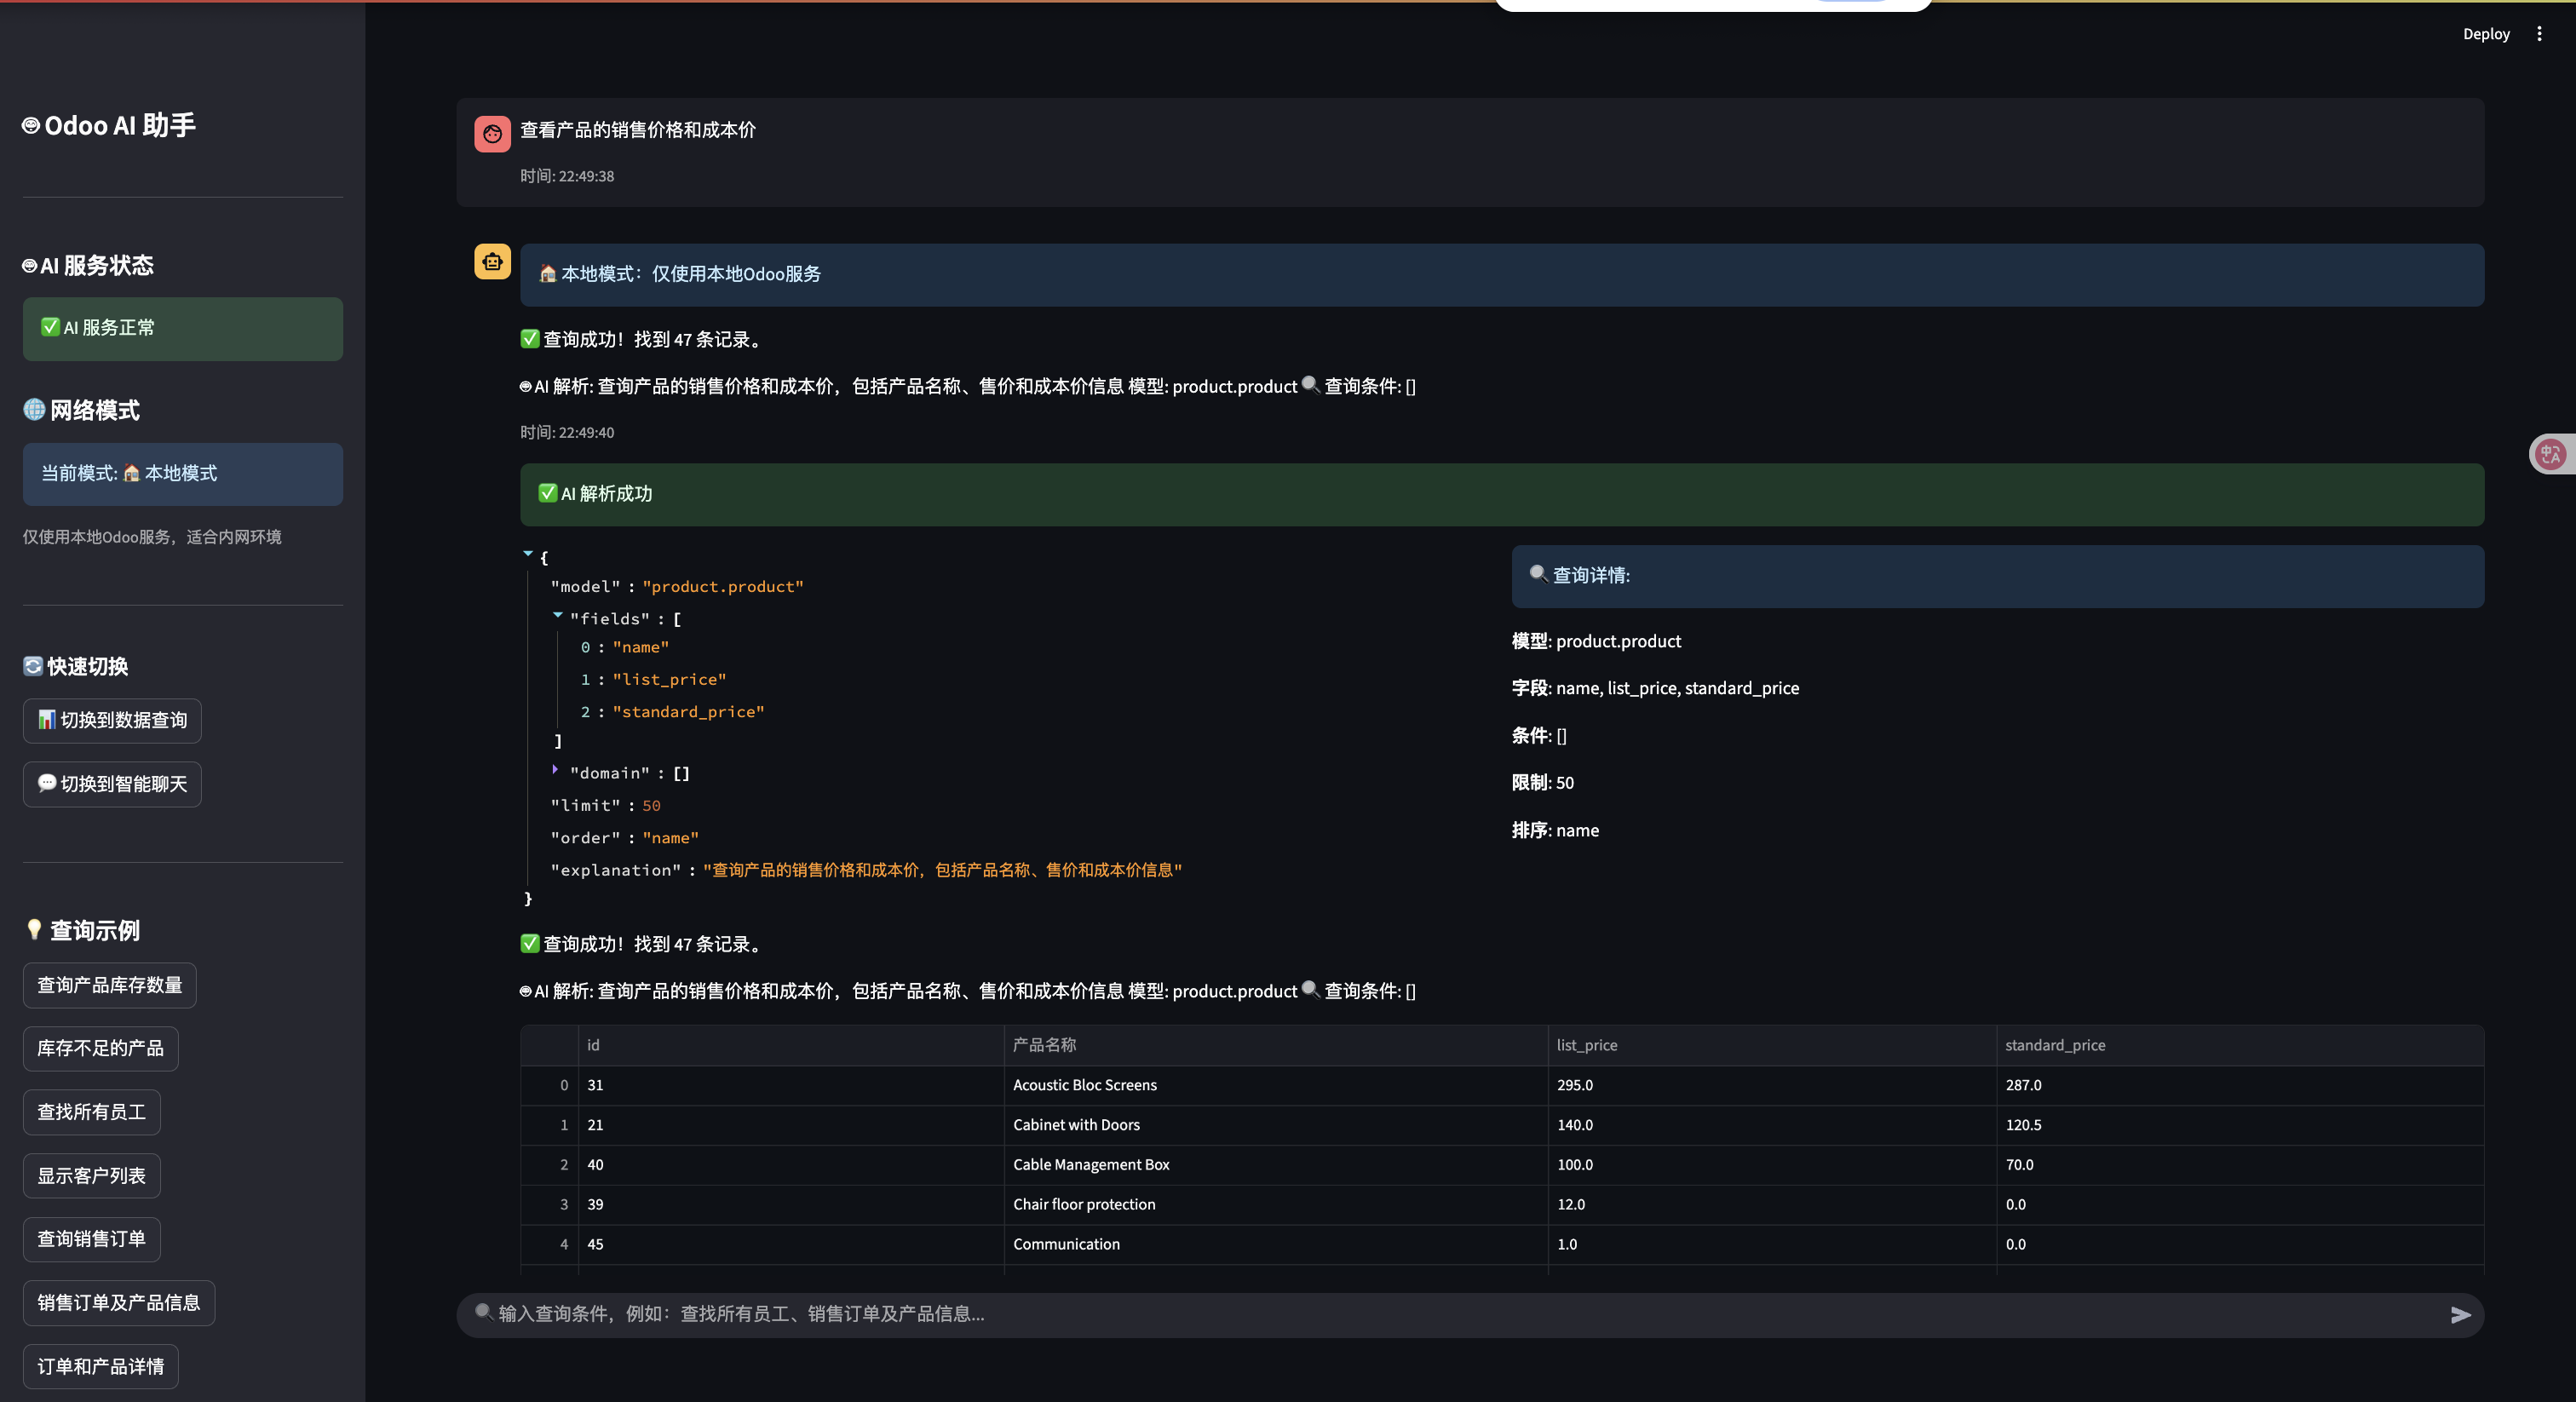Click the user message about product prices
Viewport: 2576px width, 1402px height.
pyautogui.click(x=638, y=130)
